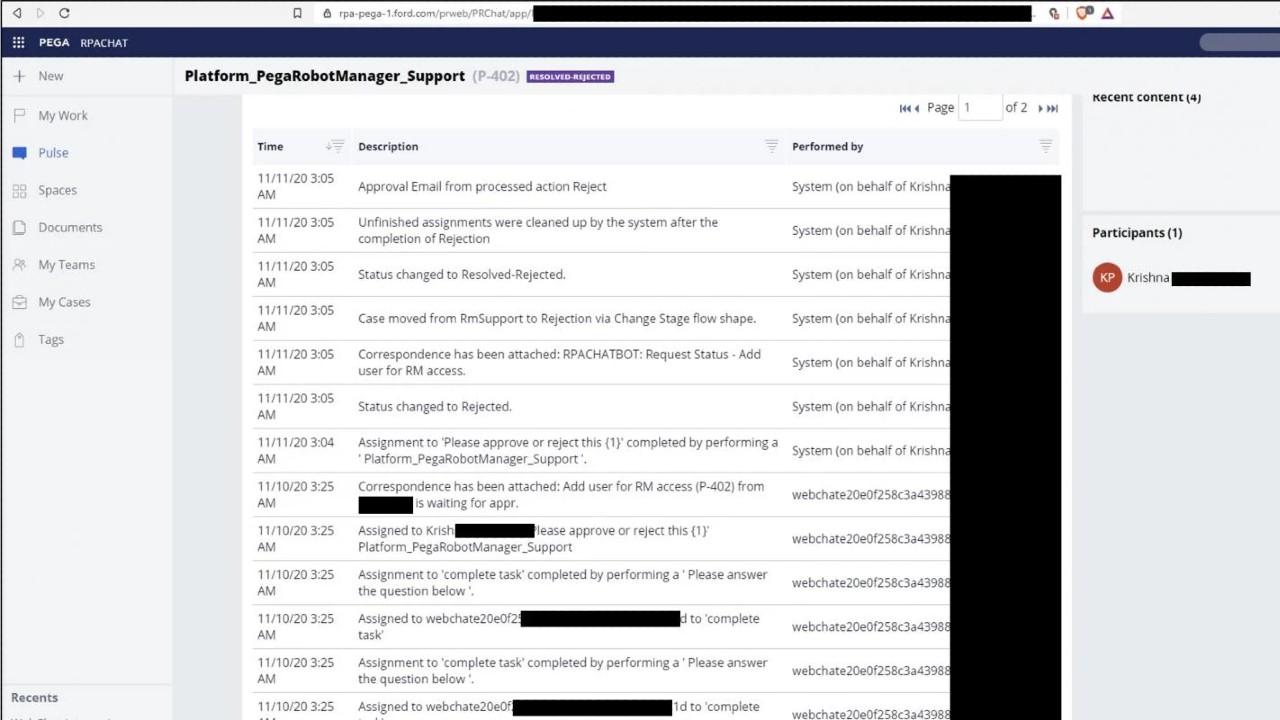Viewport: 1280px width, 720px height.
Task: Open the My Teams people icon
Action: point(19,265)
